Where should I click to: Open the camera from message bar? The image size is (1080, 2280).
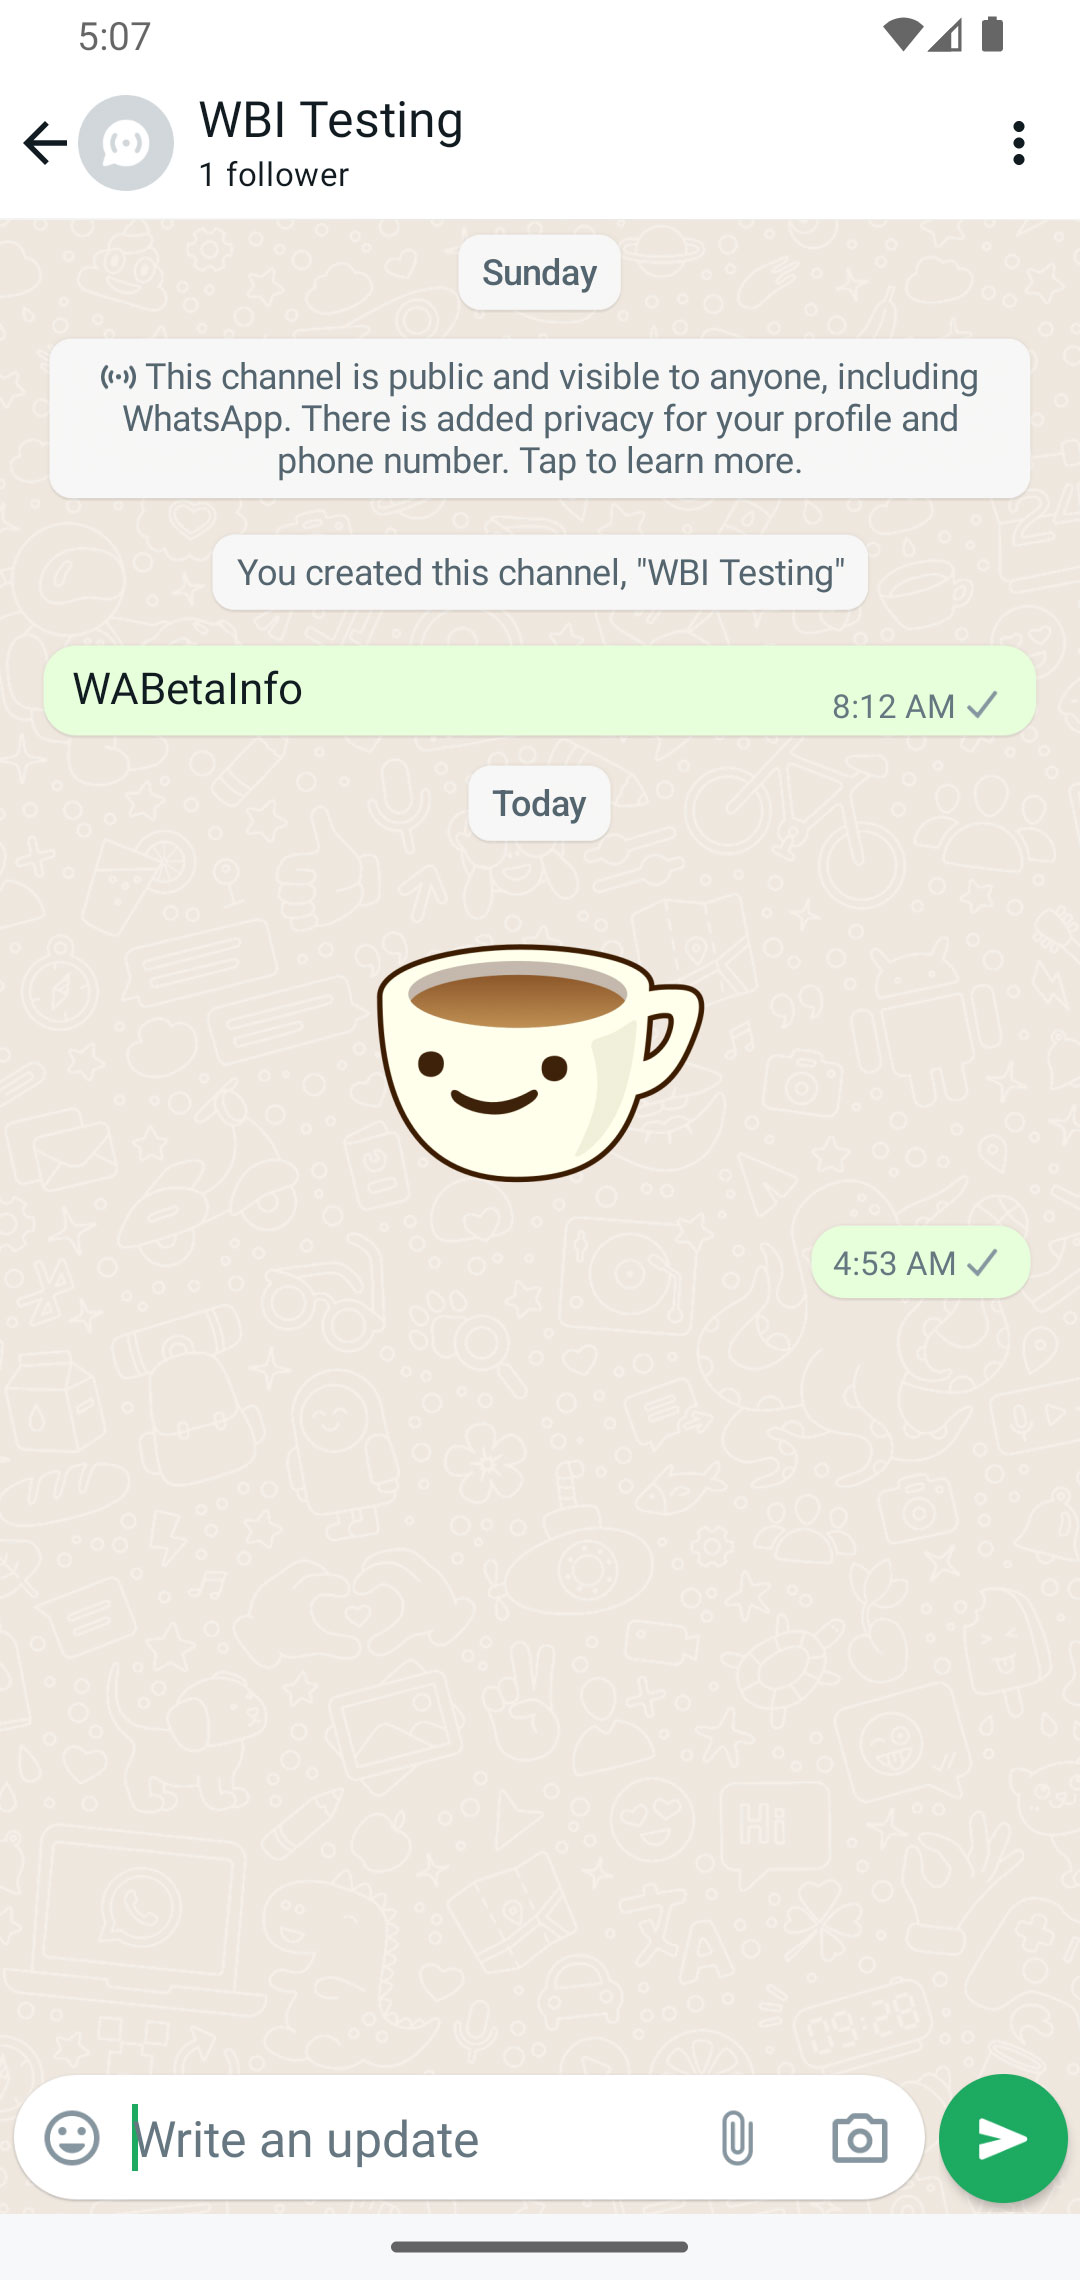point(859,2138)
